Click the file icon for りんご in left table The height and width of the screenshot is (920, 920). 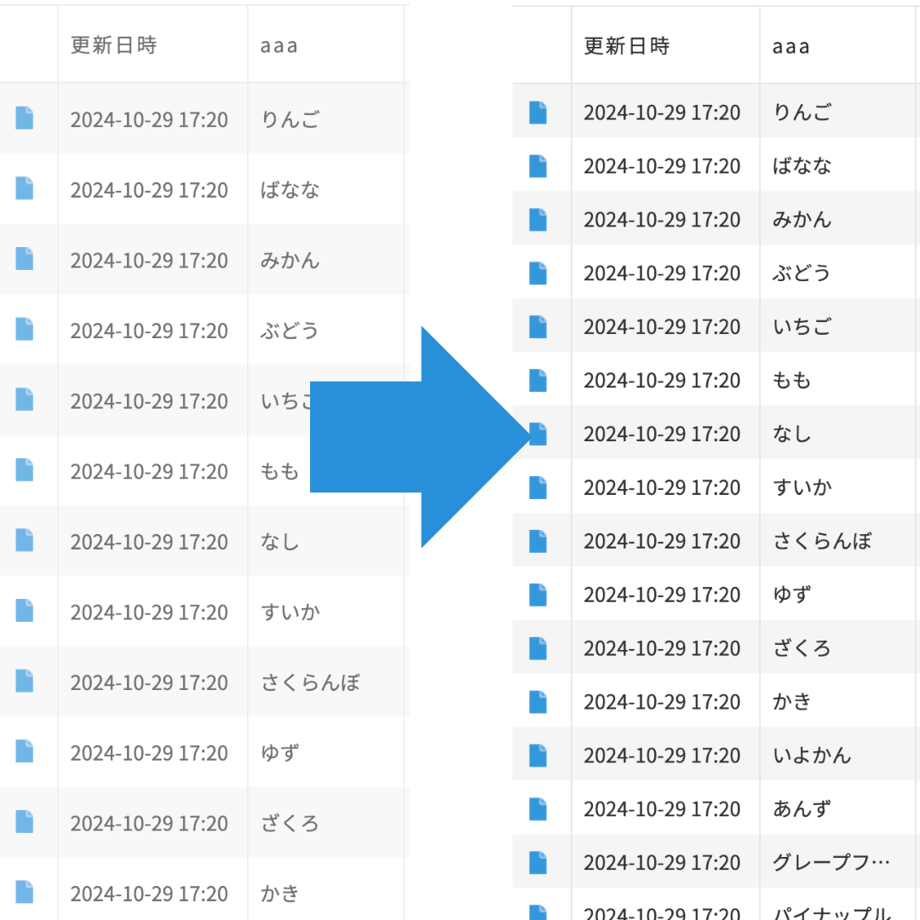click(x=24, y=118)
